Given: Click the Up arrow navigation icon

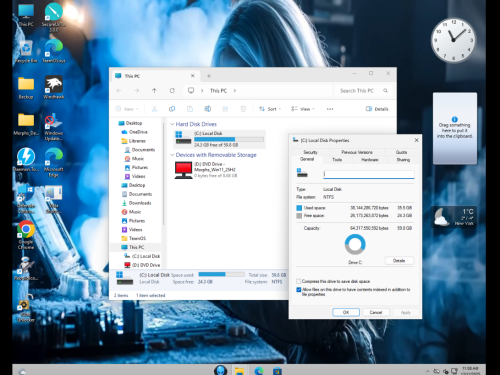Looking at the screenshot, I should point(154,90).
